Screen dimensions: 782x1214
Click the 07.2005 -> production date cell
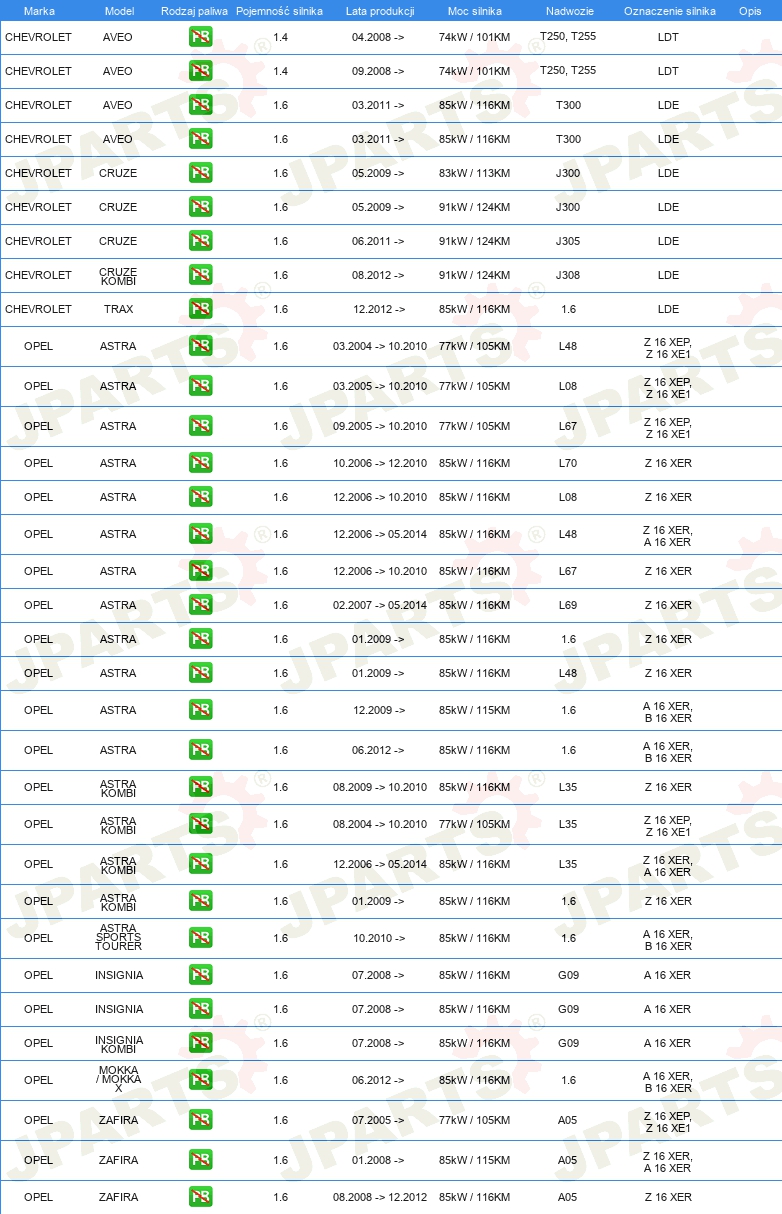[379, 1120]
